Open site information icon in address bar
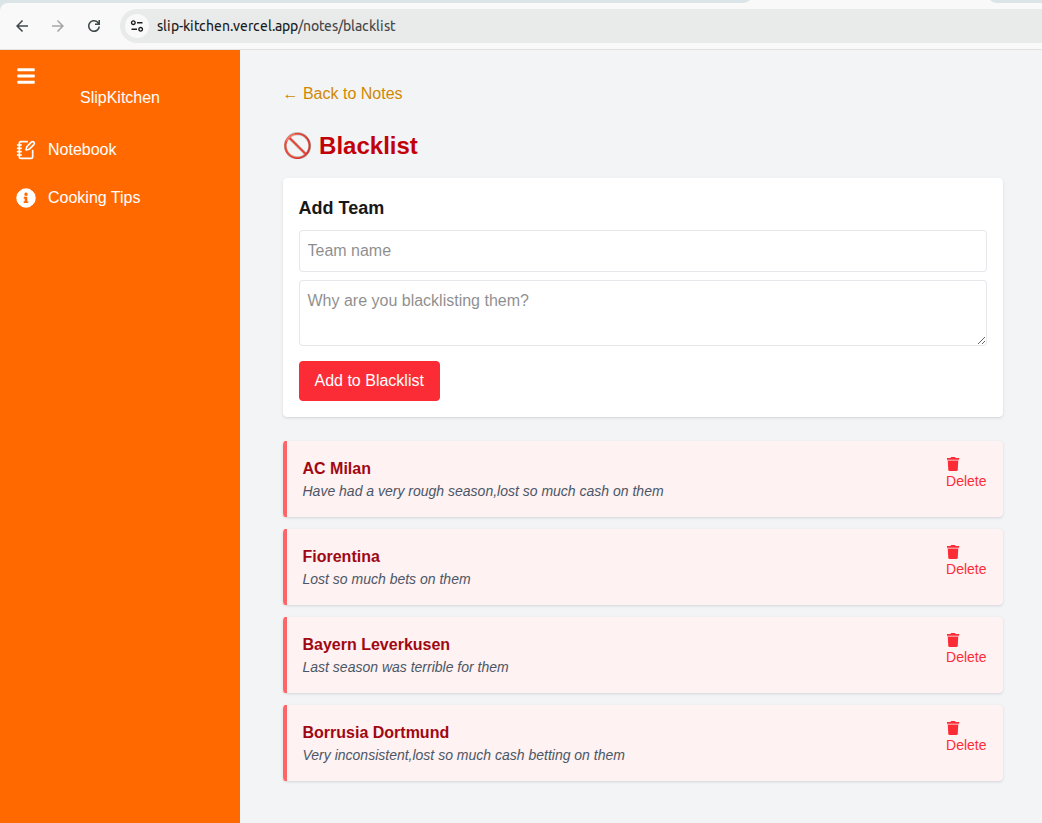Viewport: 1042px width, 823px height. (137, 26)
